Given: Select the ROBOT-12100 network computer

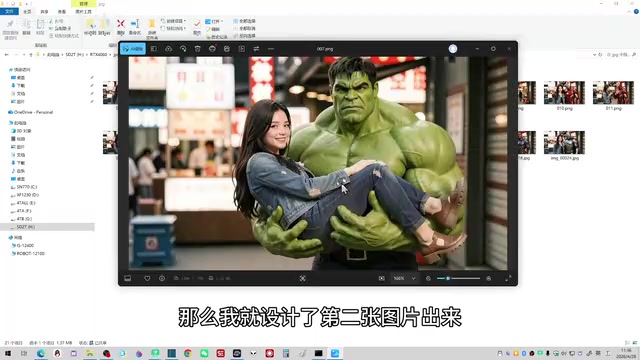Looking at the screenshot, I should click(28, 253).
